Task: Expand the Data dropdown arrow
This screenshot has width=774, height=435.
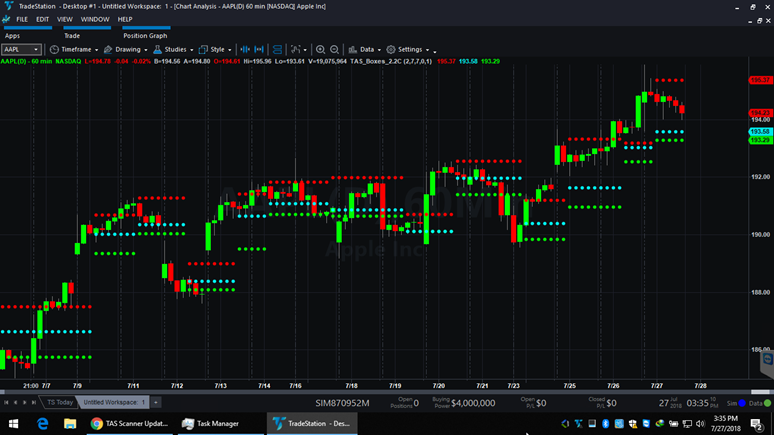Action: [x=379, y=50]
